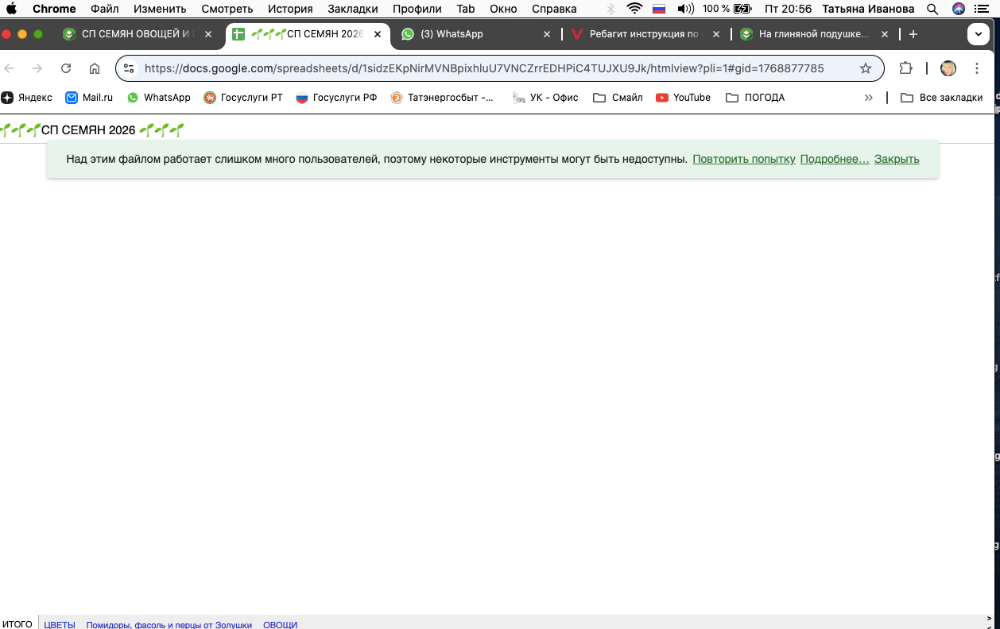Image resolution: width=1000 pixels, height=629 pixels.
Task: Expand the tab search dropdown arrow
Action: click(x=978, y=34)
